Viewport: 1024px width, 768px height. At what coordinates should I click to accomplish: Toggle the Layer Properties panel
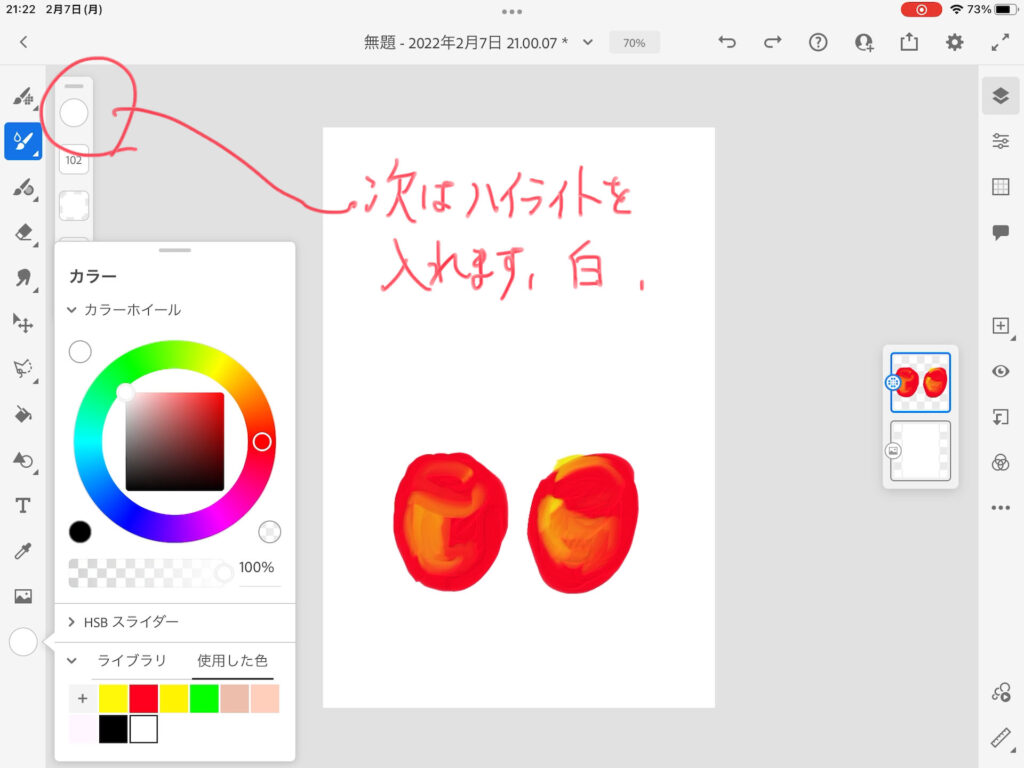1000,141
